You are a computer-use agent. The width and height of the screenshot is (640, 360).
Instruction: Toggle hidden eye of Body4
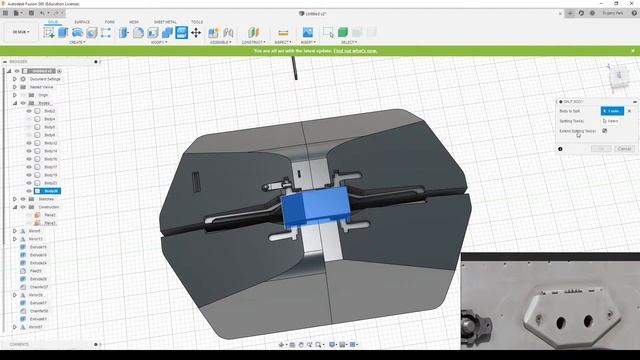pos(29,119)
